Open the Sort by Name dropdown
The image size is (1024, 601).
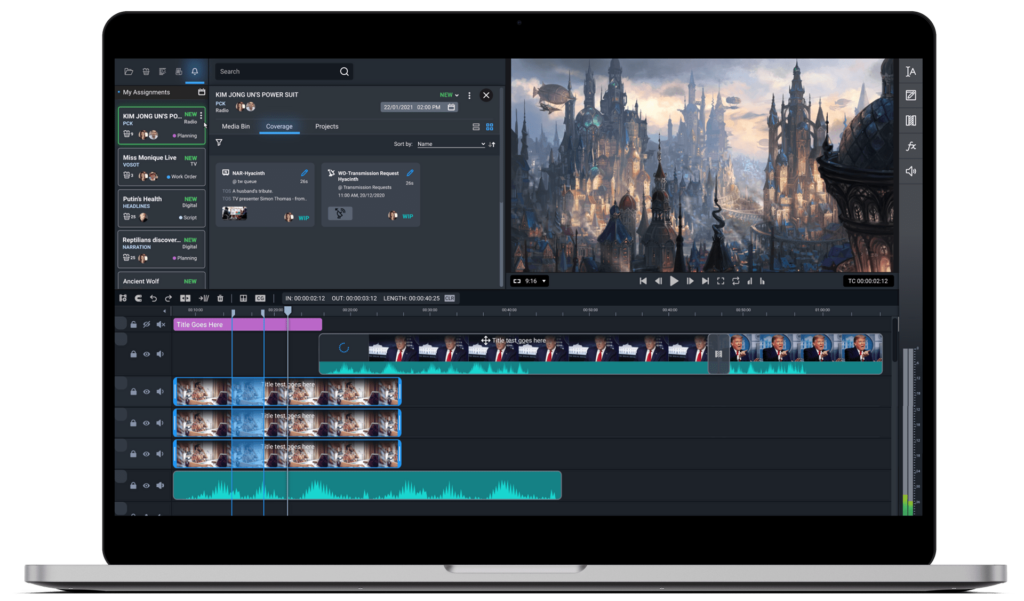[x=450, y=144]
